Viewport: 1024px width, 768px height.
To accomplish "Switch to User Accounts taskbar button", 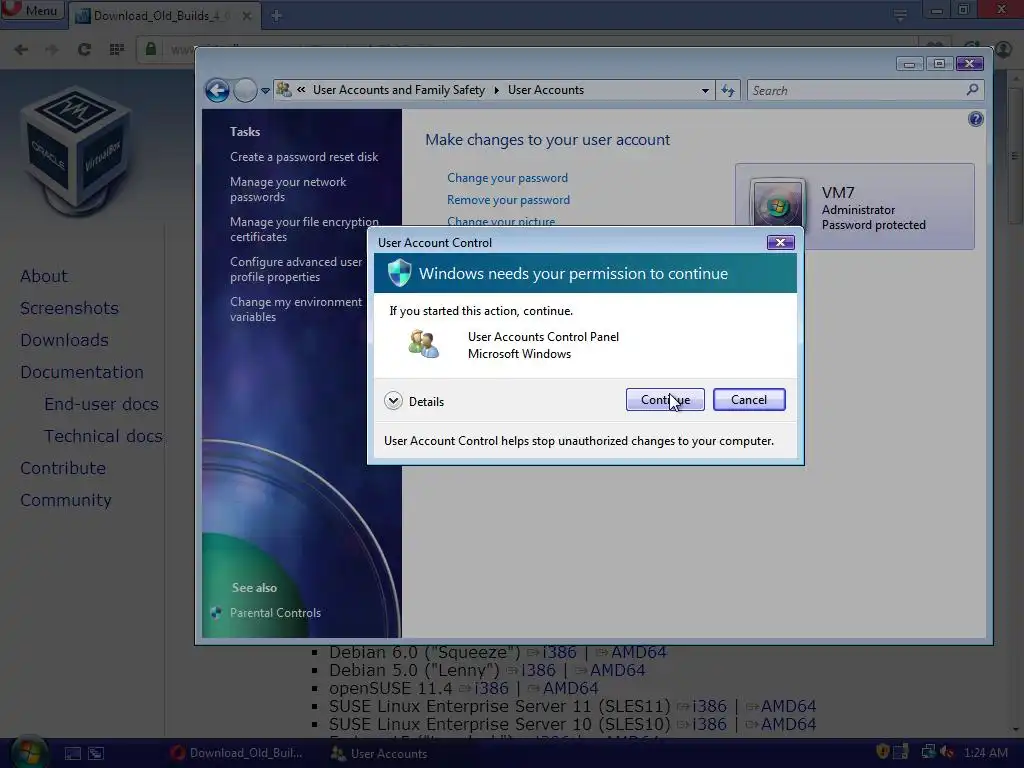I will [x=379, y=753].
